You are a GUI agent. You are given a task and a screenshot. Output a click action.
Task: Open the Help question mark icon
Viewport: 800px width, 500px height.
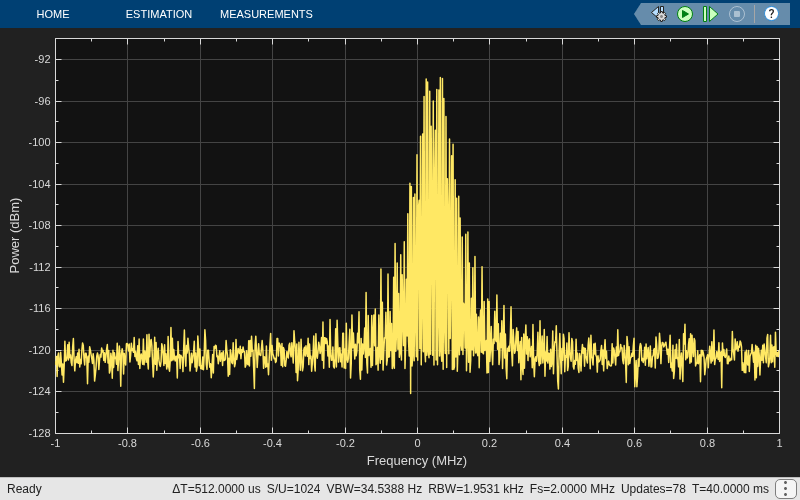click(x=771, y=14)
